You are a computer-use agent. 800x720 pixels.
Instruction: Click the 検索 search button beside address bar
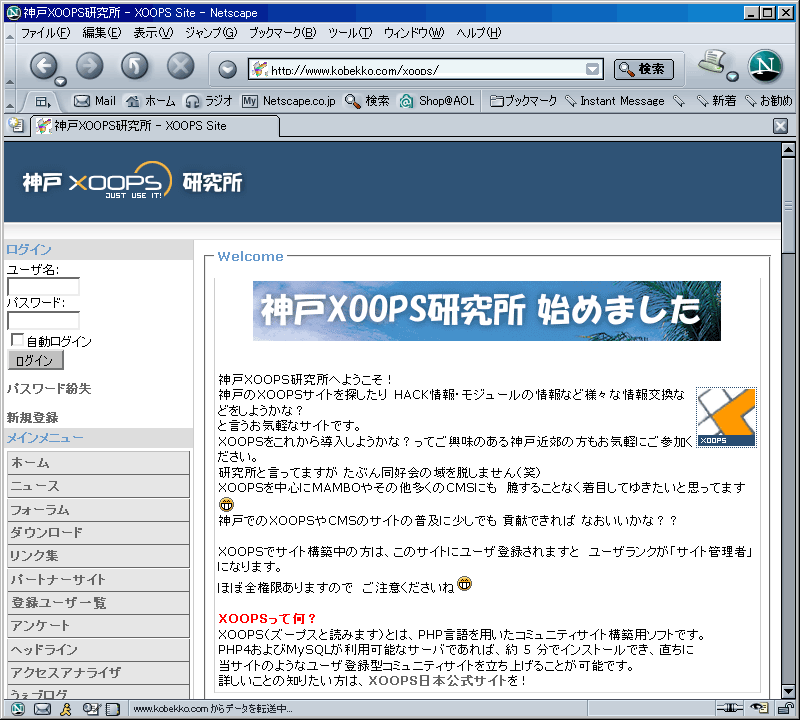pos(644,69)
